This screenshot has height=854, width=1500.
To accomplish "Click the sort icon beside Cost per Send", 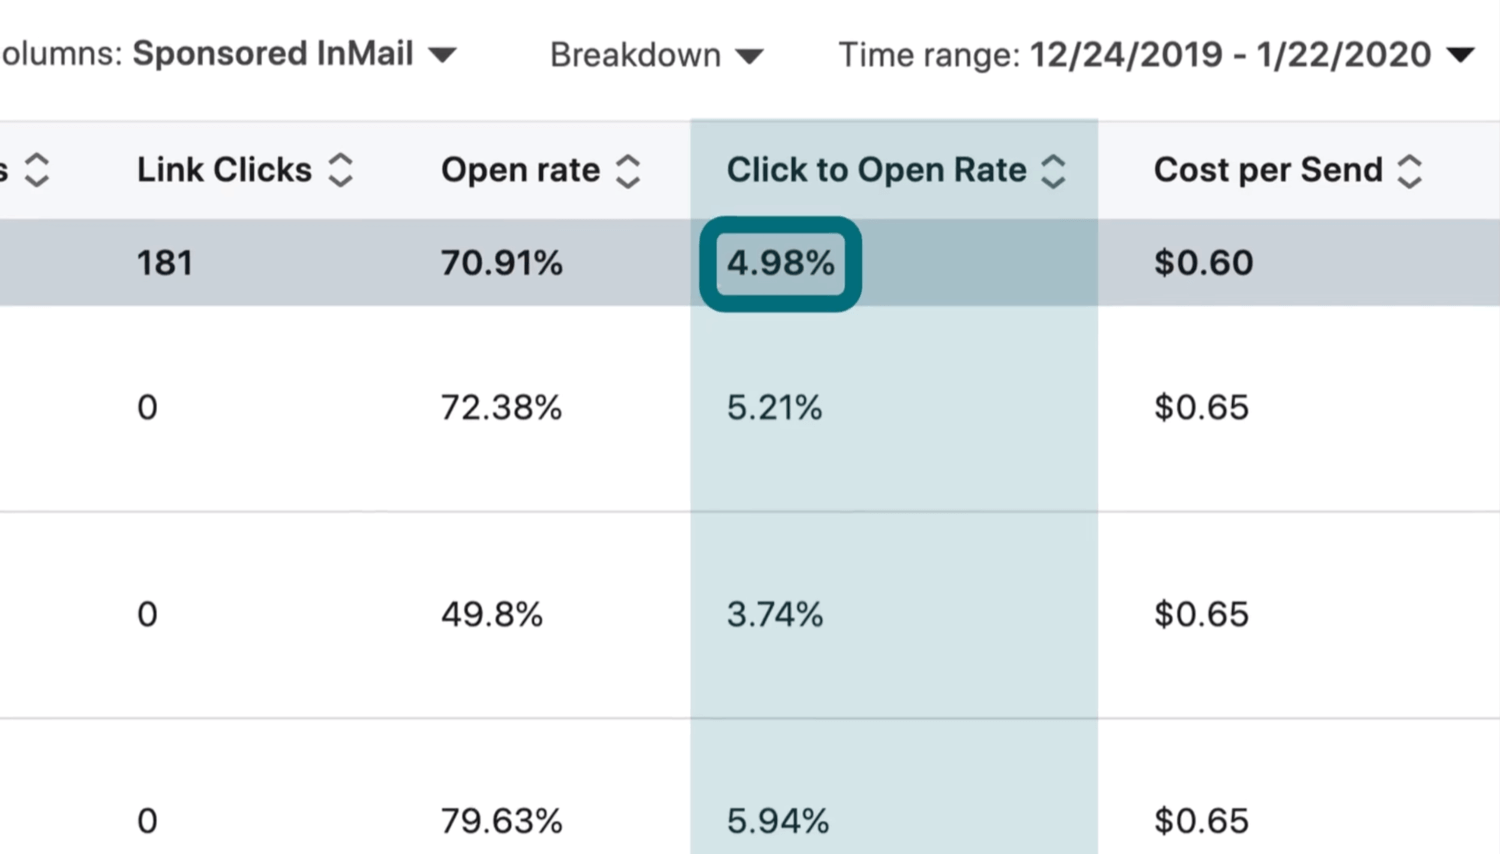I will (x=1410, y=170).
